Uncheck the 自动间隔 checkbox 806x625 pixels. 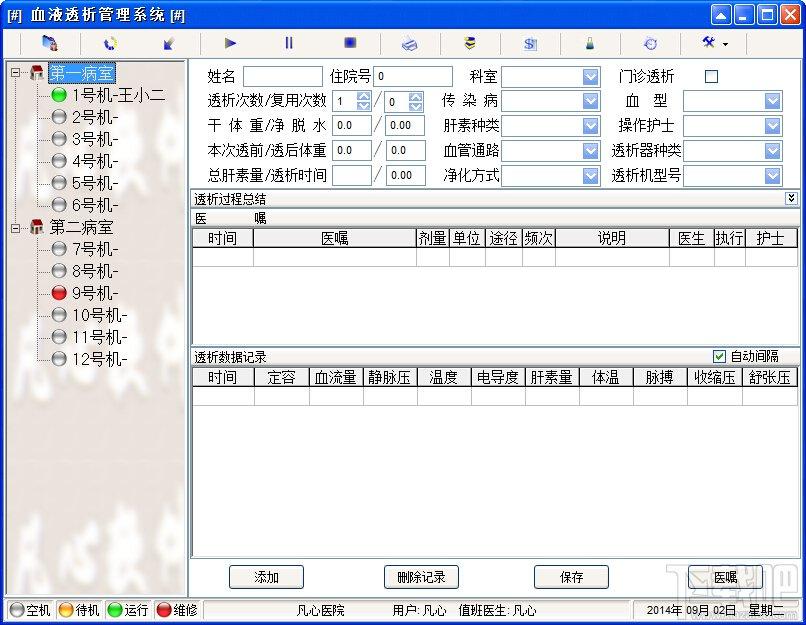719,356
